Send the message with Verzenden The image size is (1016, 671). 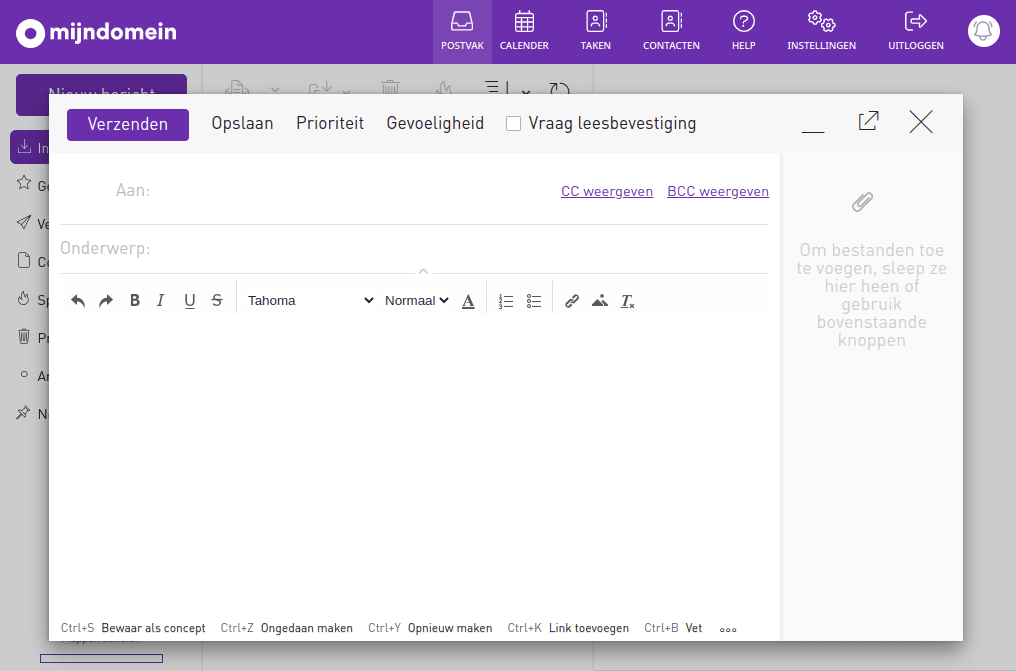[128, 124]
